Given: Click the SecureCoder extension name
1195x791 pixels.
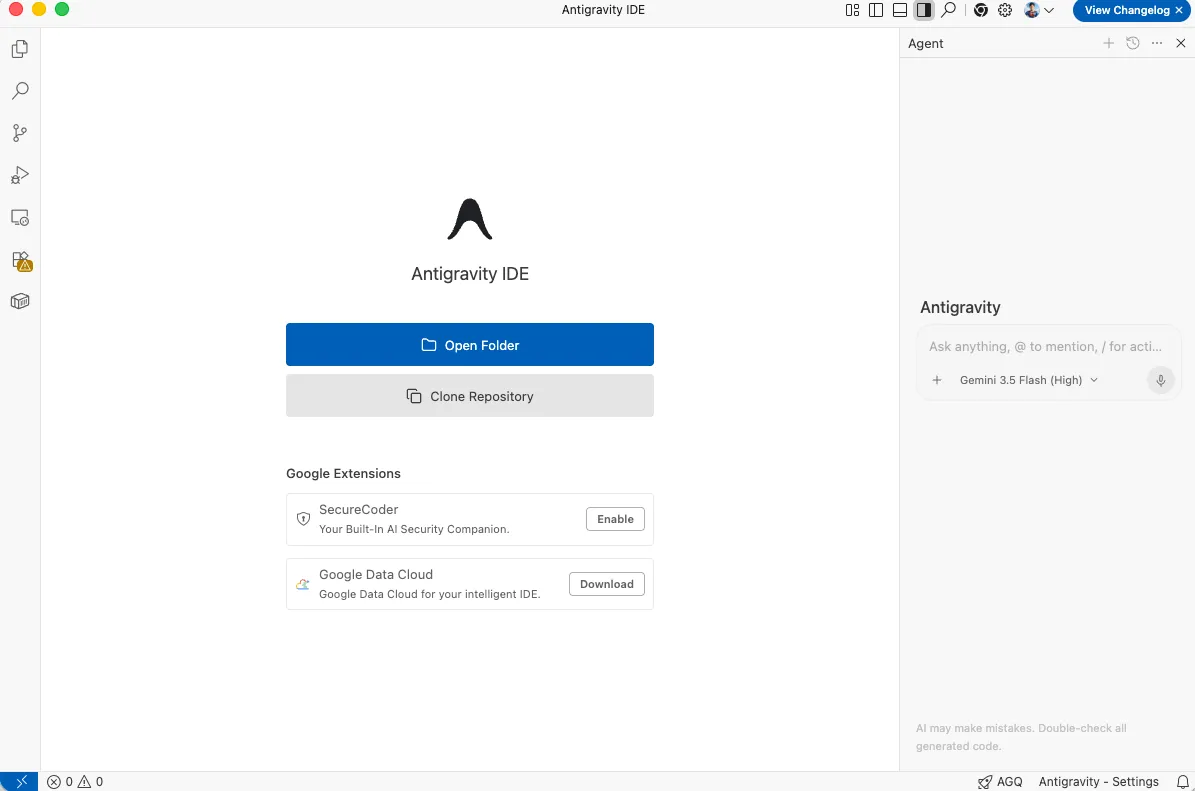Looking at the screenshot, I should pos(358,510).
